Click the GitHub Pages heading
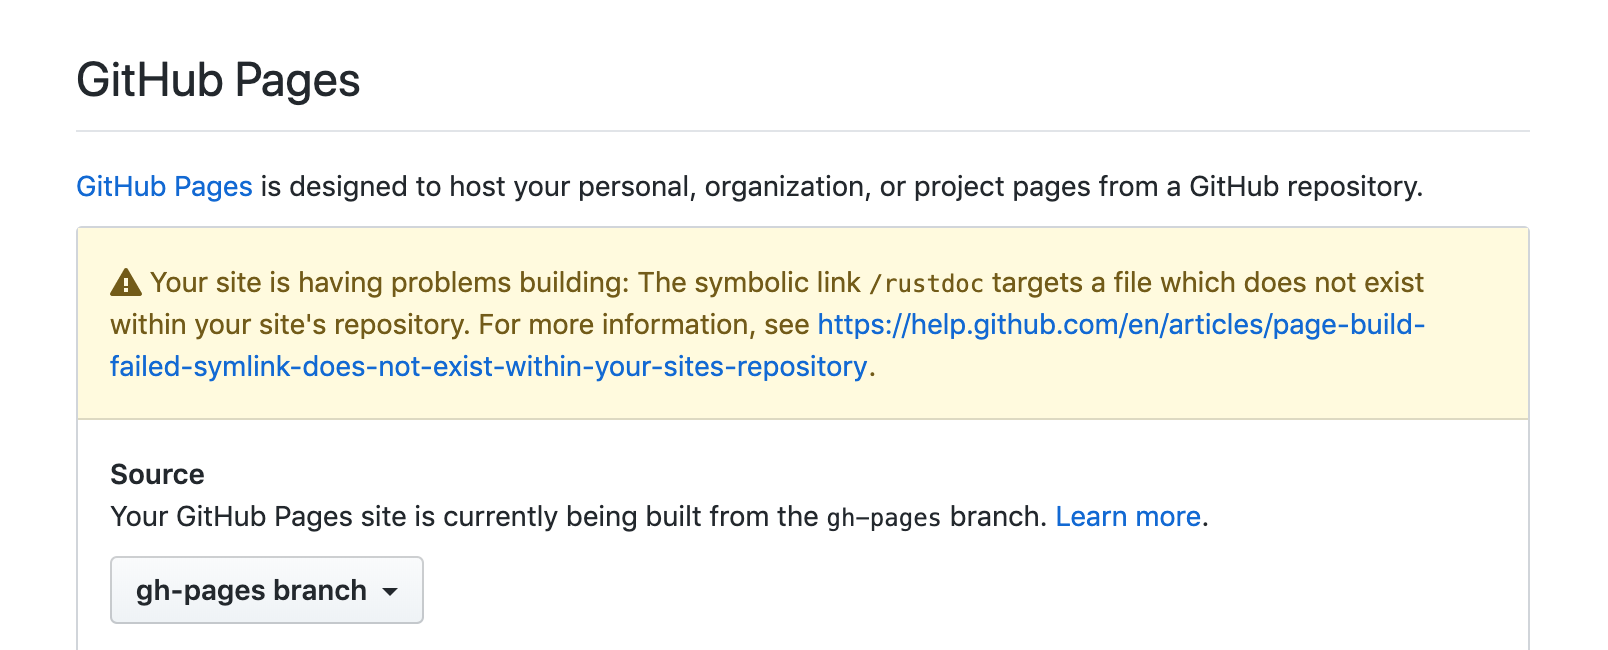 pos(218,81)
